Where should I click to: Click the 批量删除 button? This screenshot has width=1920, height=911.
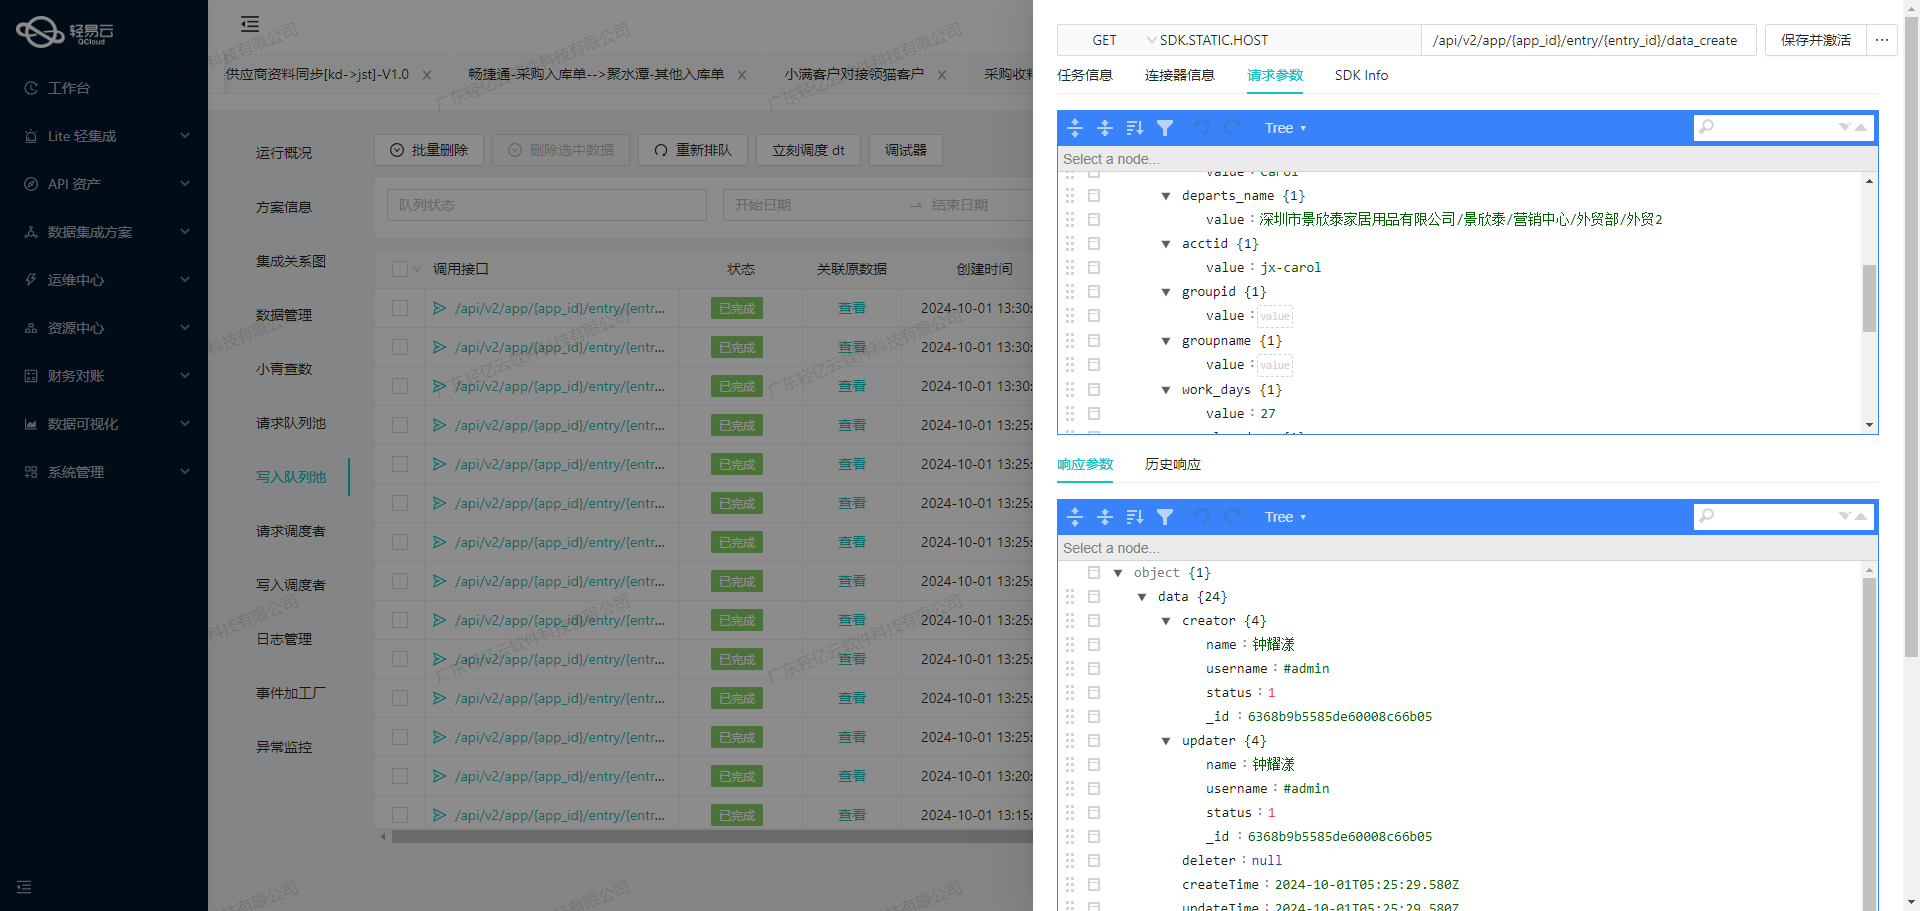[x=429, y=150]
